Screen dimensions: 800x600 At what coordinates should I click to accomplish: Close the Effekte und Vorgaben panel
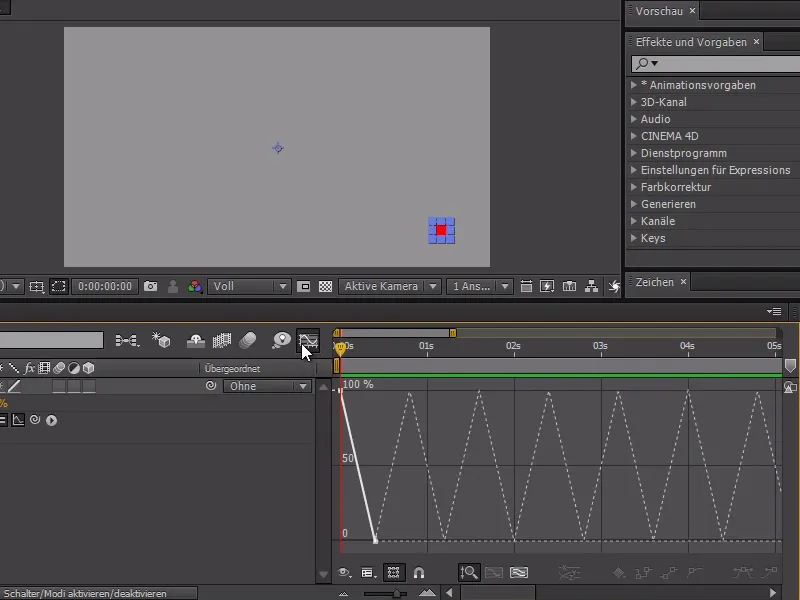point(756,42)
